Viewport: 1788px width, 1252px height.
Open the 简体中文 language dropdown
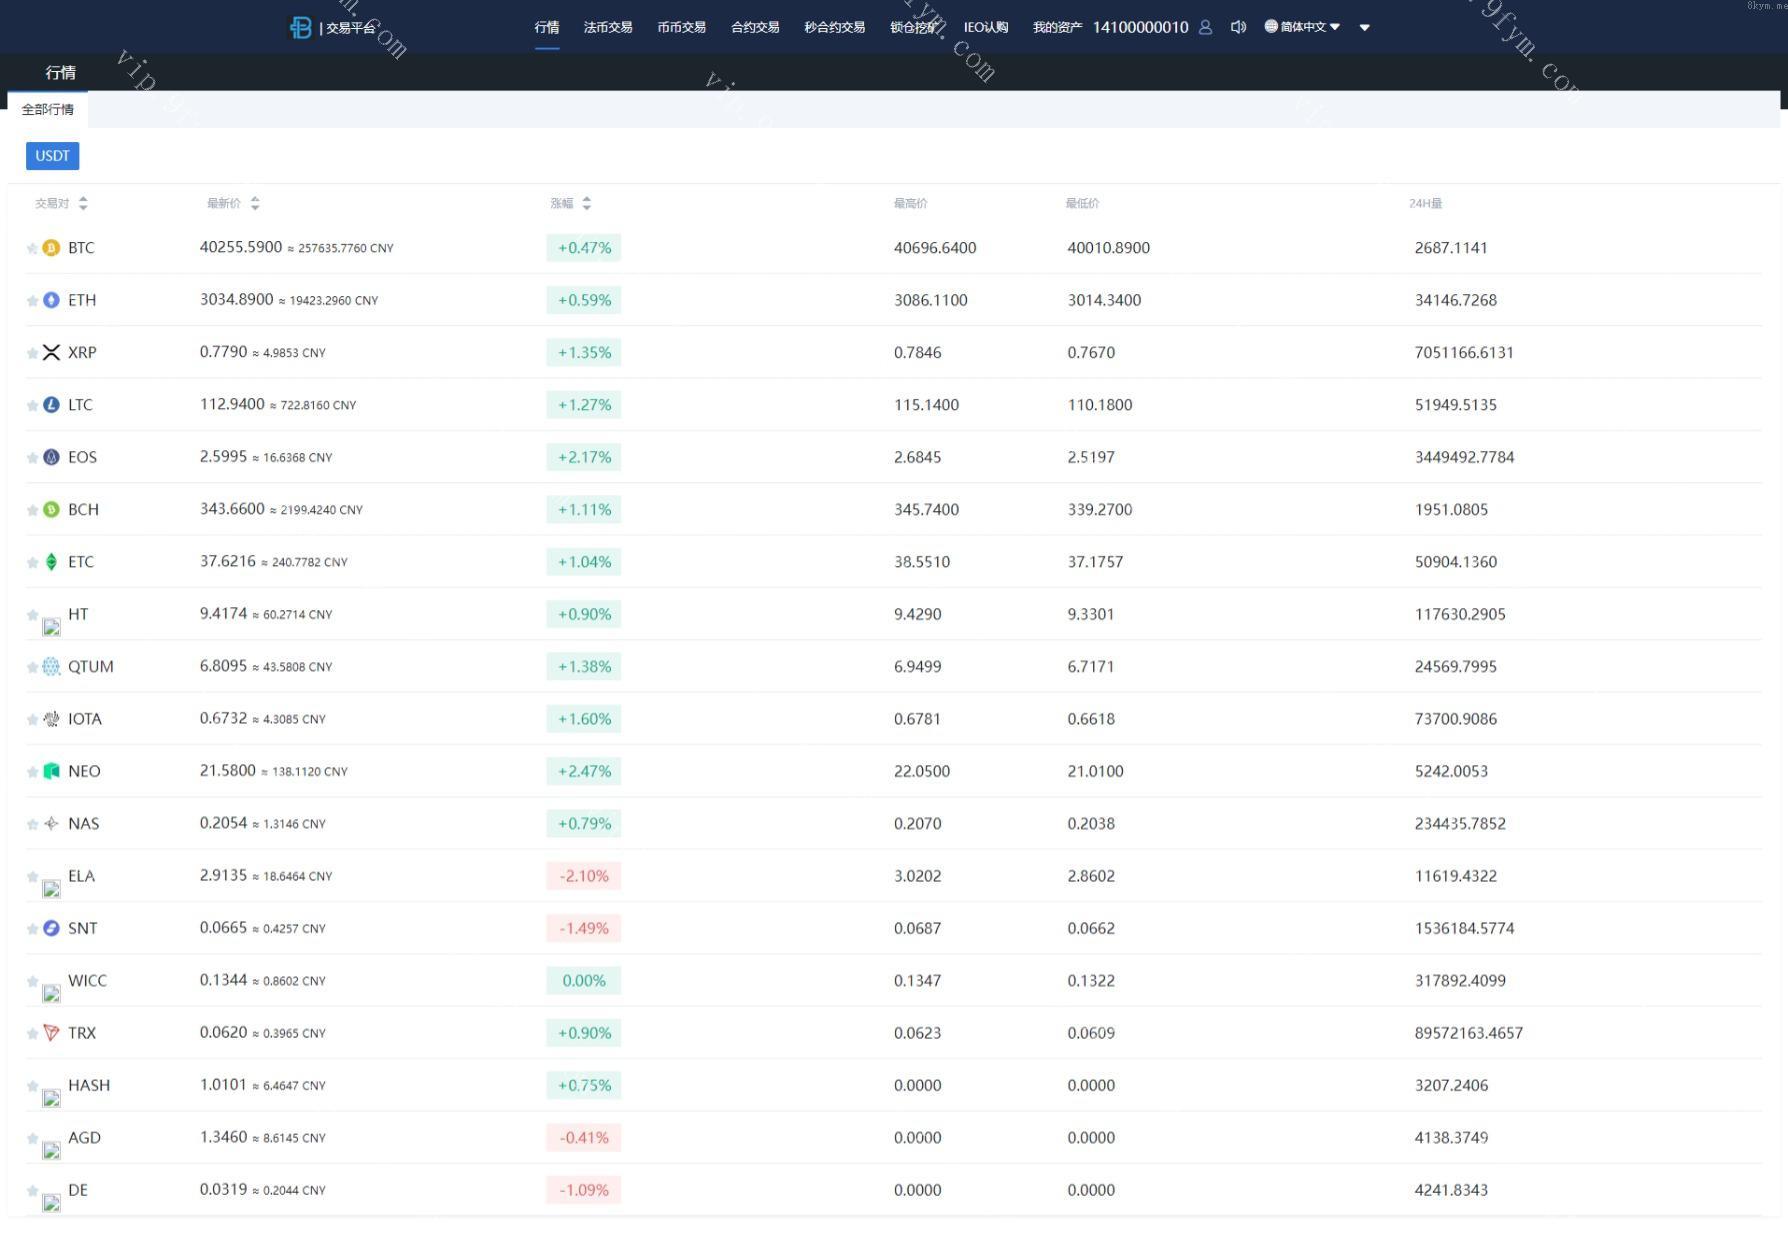click(1302, 27)
